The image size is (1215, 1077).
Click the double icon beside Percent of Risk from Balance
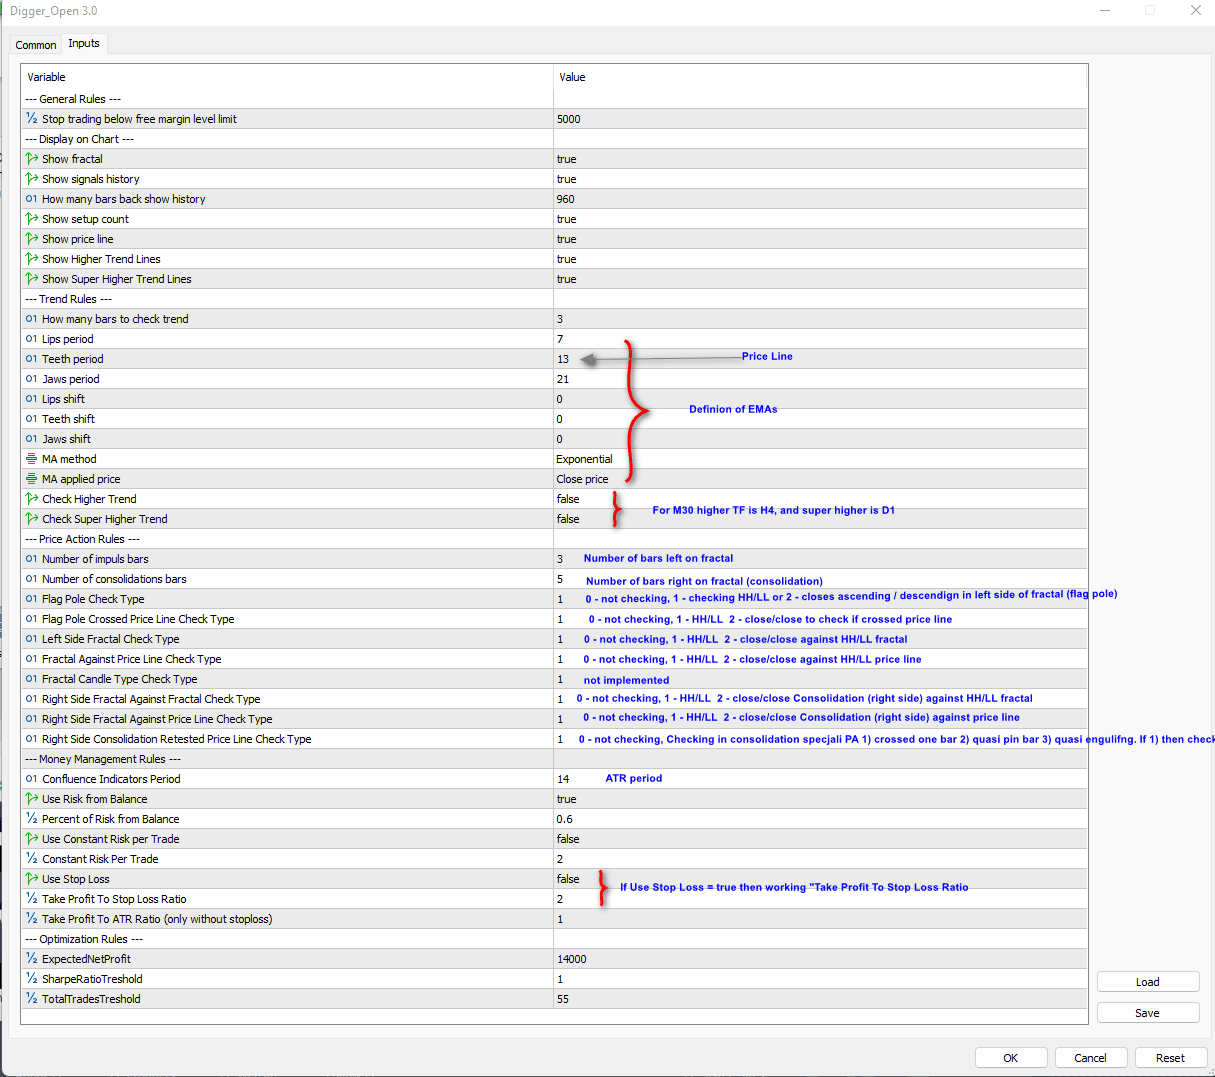point(32,819)
